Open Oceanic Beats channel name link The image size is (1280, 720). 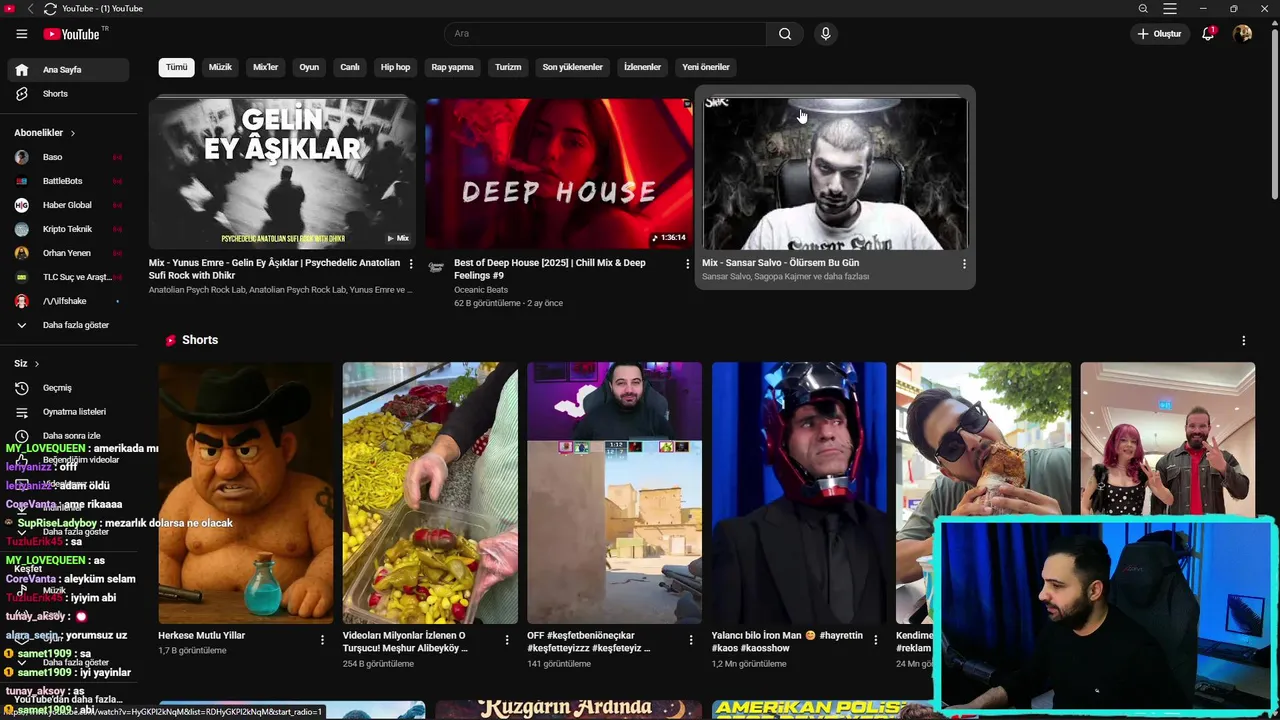click(481, 290)
